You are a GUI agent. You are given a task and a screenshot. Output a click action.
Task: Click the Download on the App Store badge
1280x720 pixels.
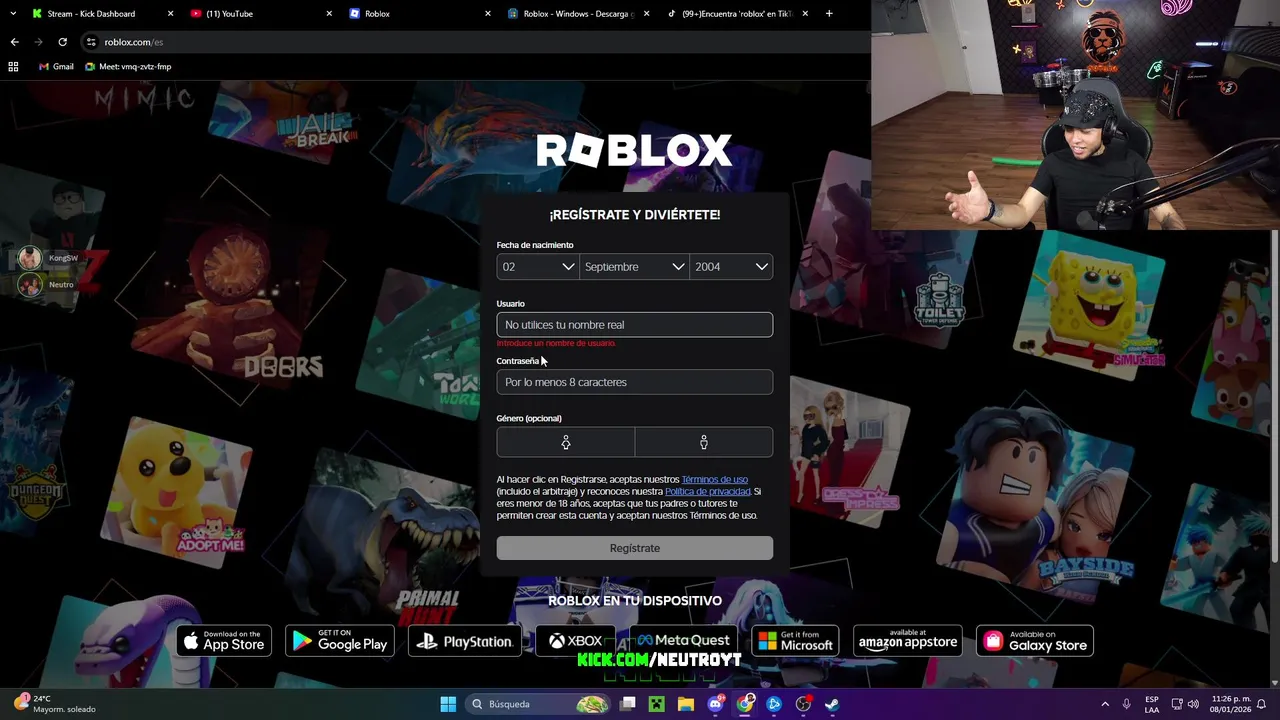[224, 641]
